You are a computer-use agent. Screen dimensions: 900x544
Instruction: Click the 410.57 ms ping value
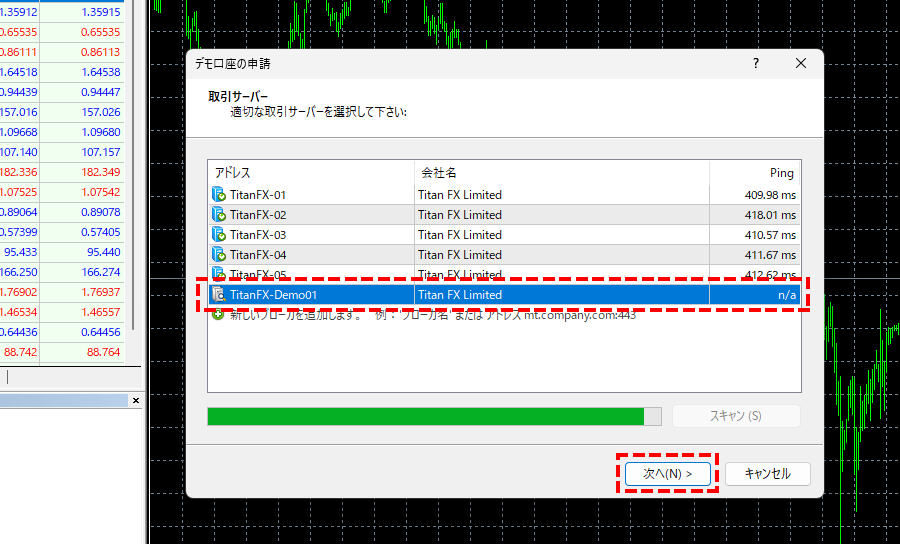click(770, 235)
